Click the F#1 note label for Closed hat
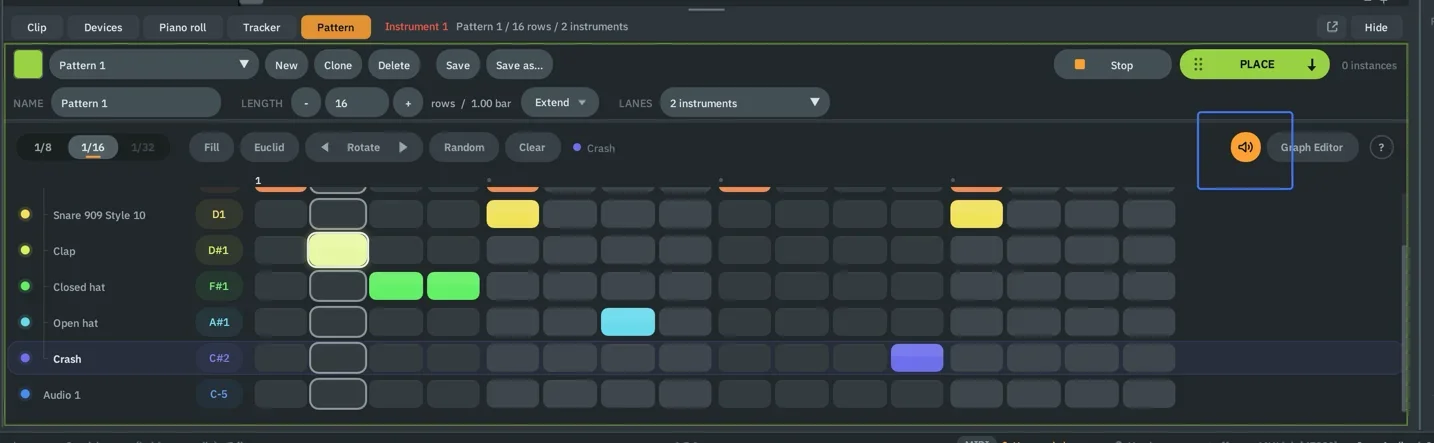Viewport: 1434px width, 443px height. pos(219,286)
